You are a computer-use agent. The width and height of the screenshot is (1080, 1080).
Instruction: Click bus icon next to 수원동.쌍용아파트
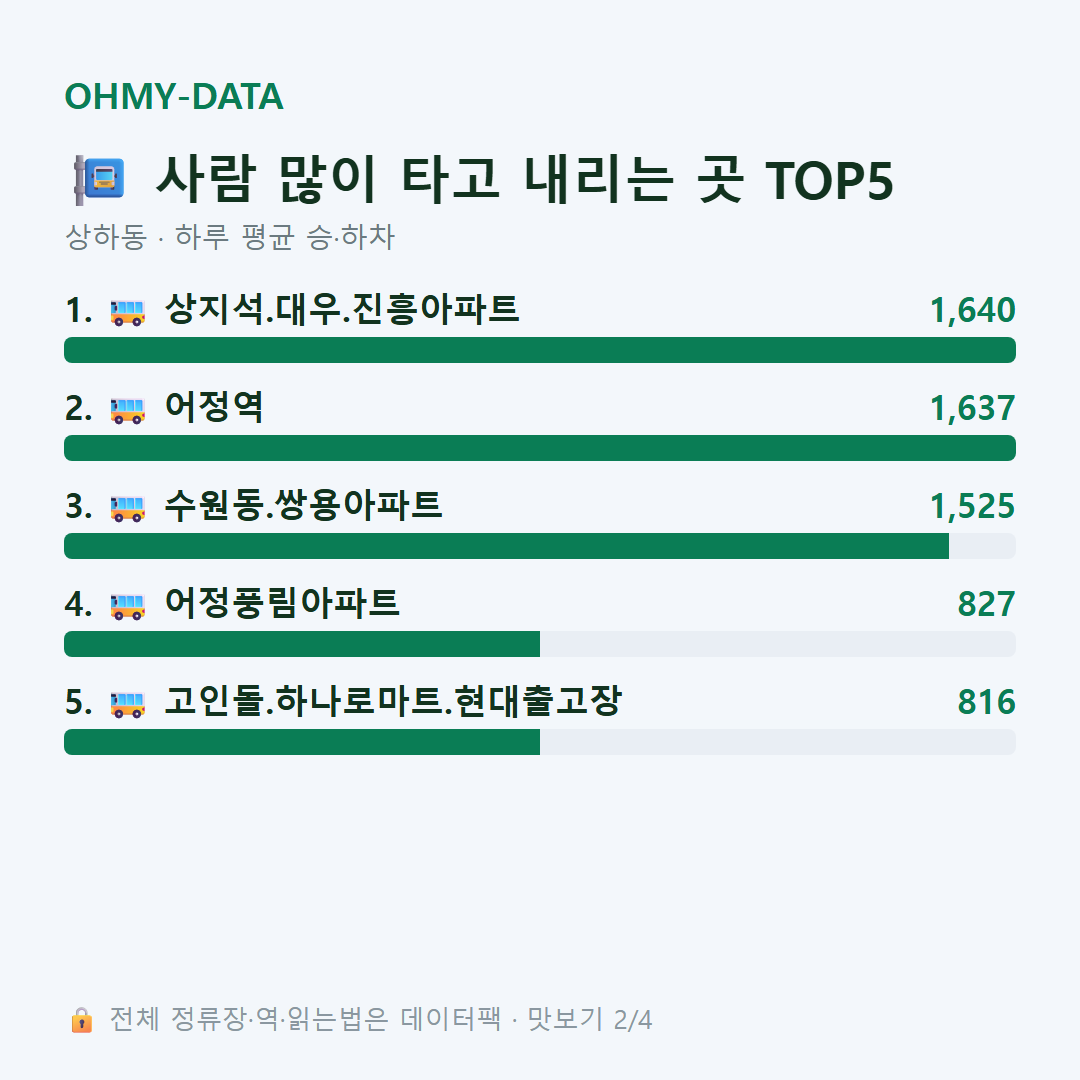[x=128, y=508]
